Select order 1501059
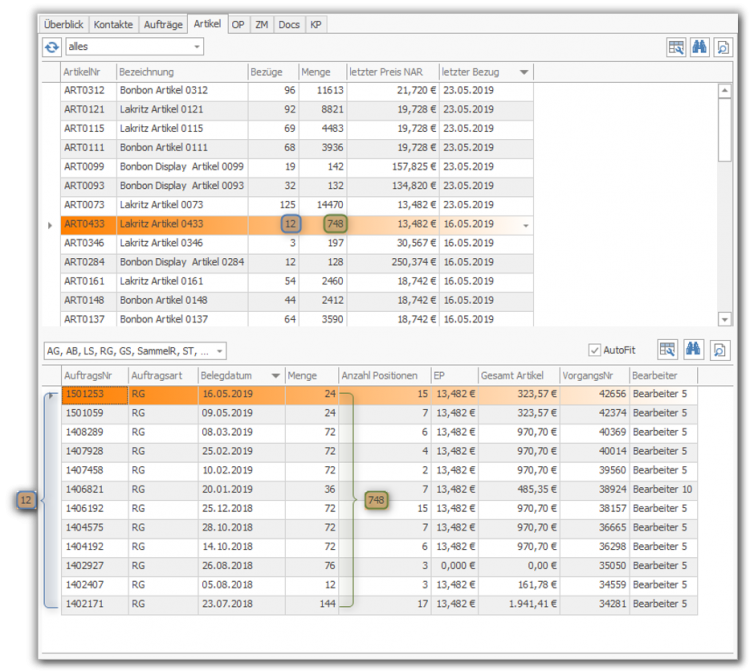The height and width of the screenshot is (672, 750). 379,414
